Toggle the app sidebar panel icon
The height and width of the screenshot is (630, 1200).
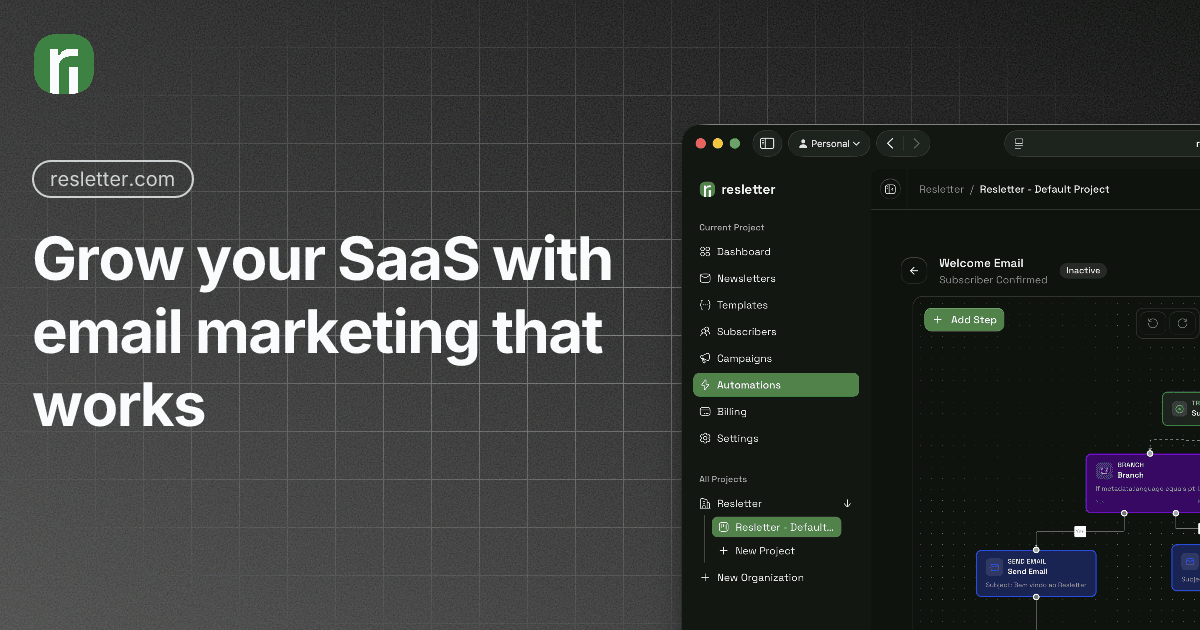[x=890, y=189]
